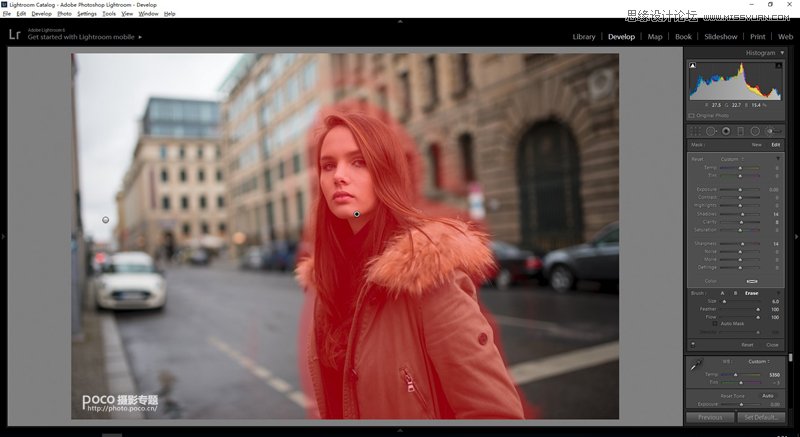The image size is (800, 437).
Task: Select the Erase brush option
Action: pos(751,293)
